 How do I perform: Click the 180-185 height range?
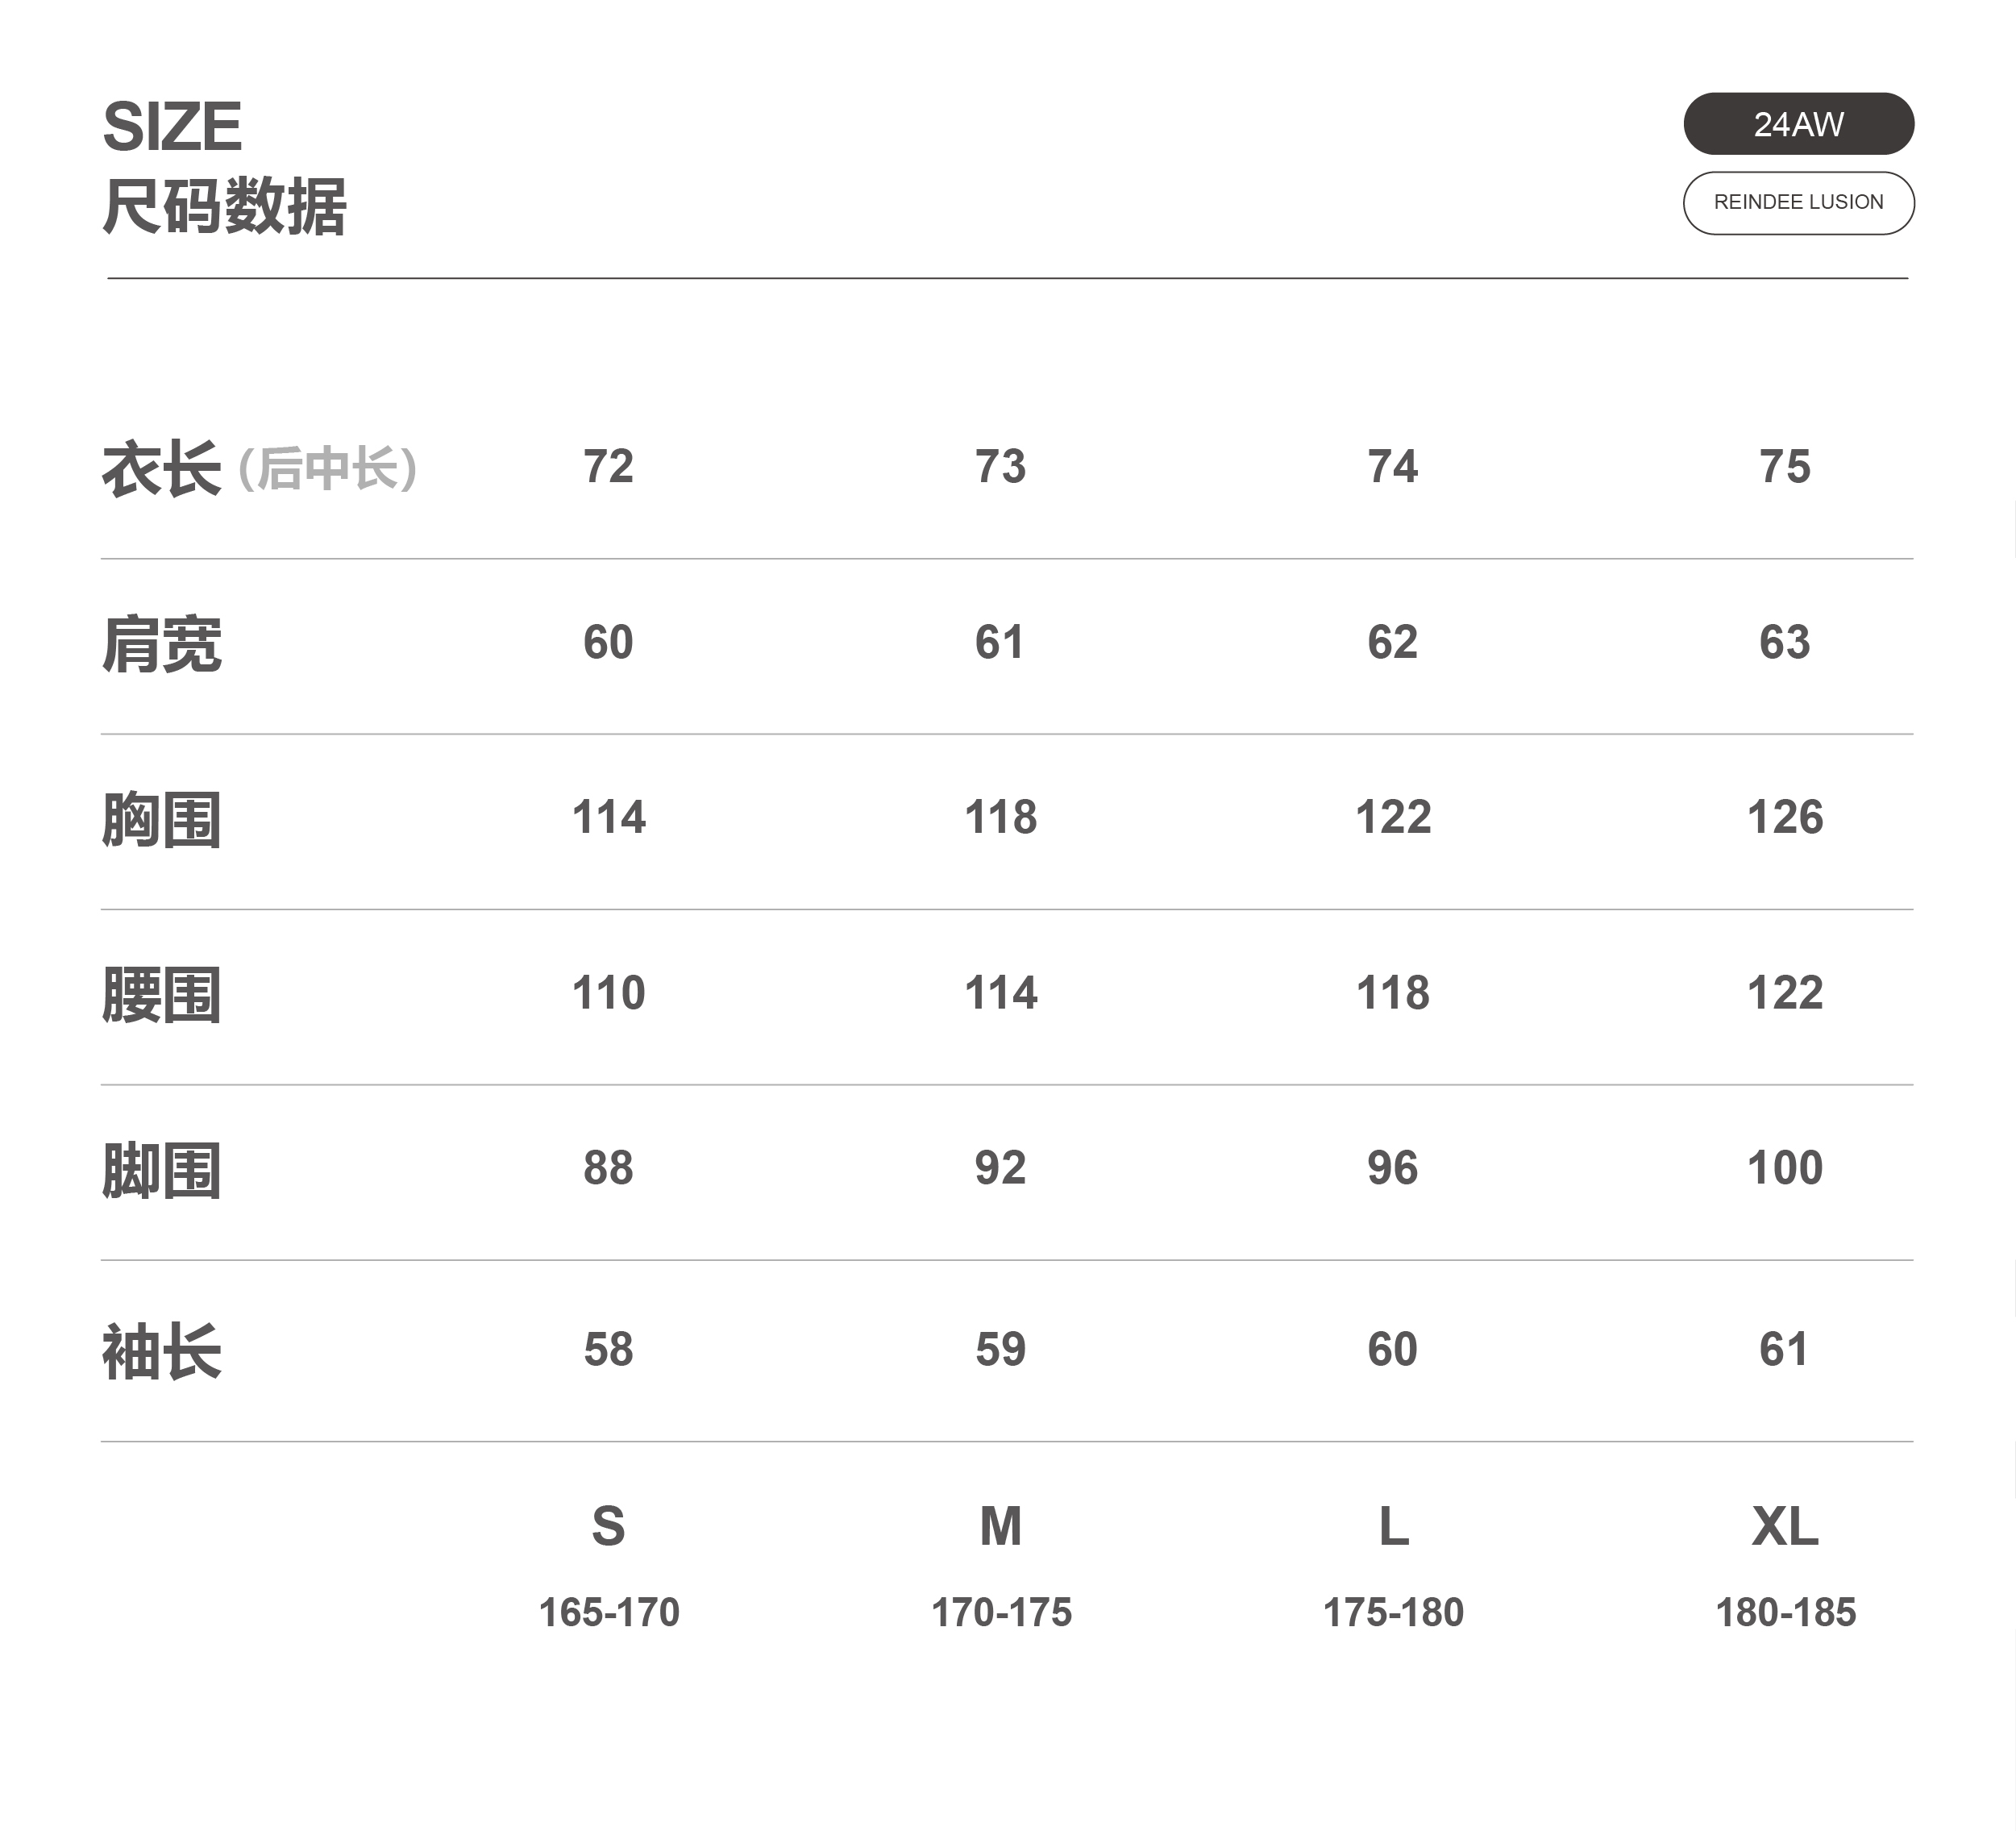pyautogui.click(x=1785, y=1613)
